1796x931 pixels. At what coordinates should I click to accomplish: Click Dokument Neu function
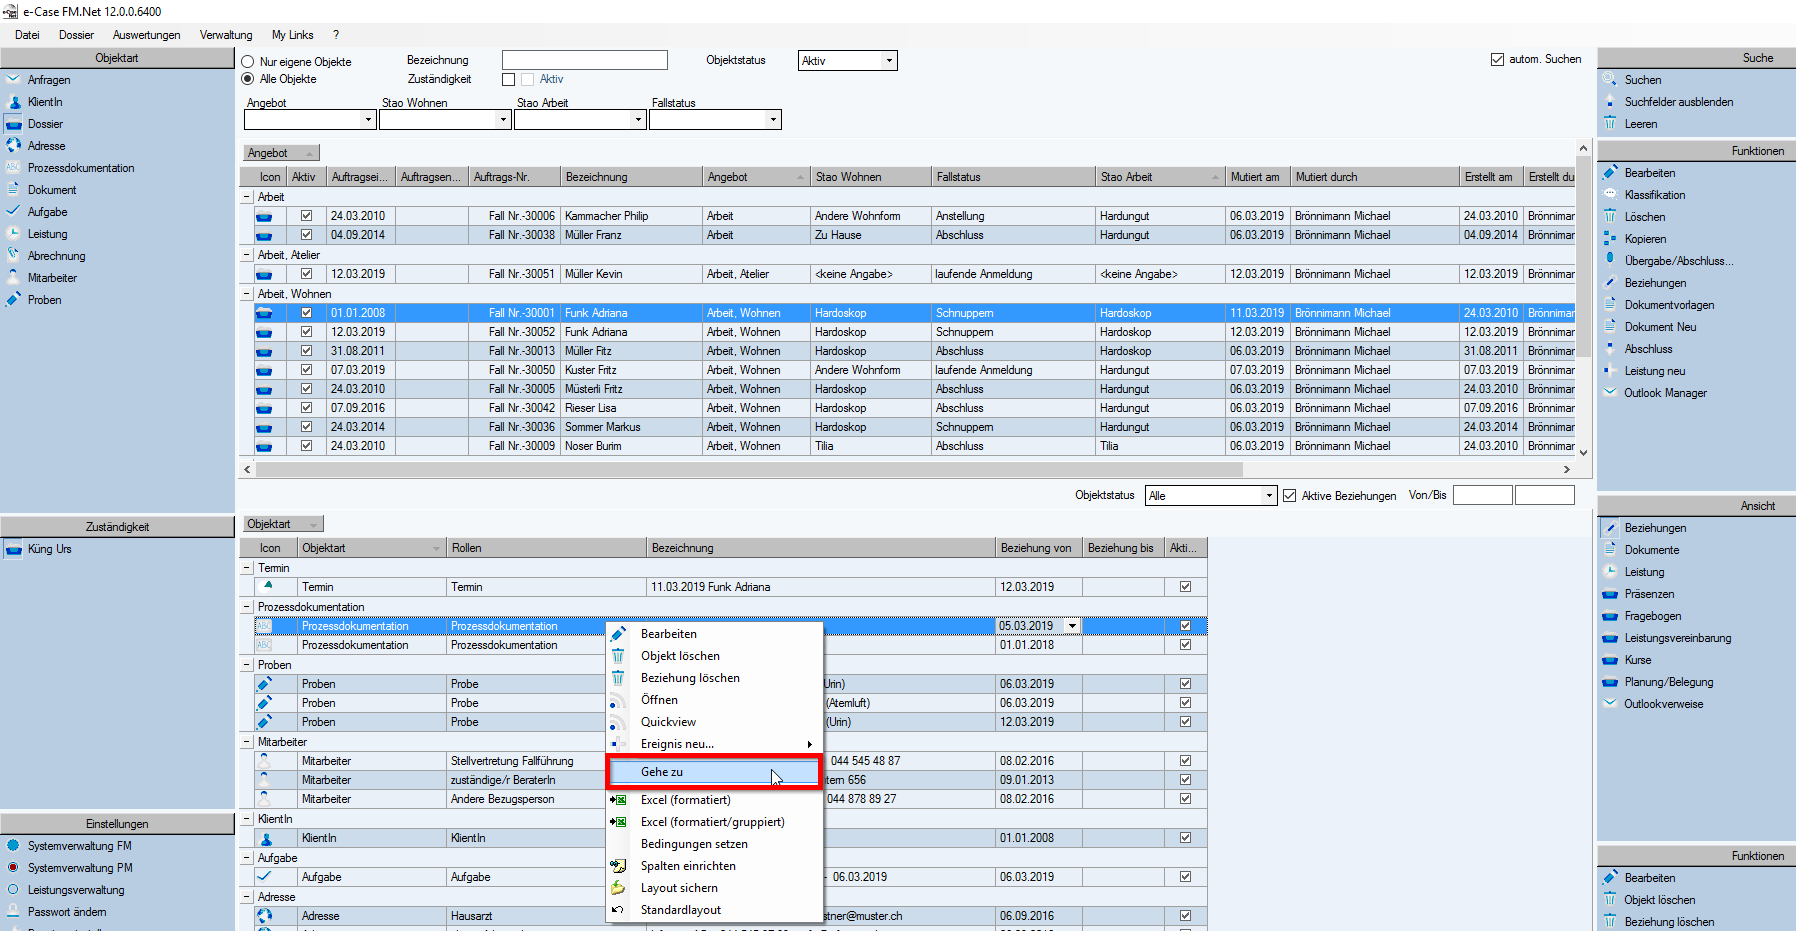1660,327
